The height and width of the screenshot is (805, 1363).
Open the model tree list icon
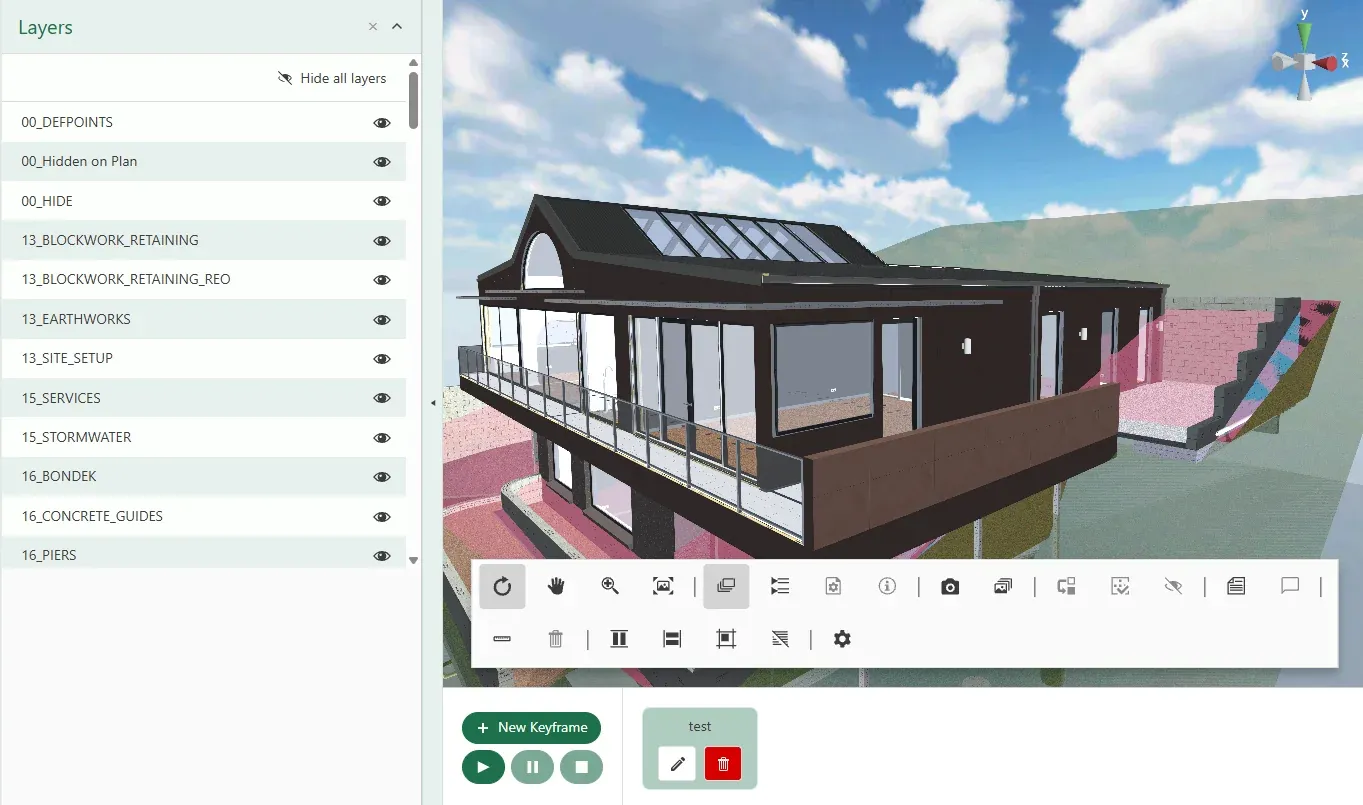pyautogui.click(x=780, y=587)
